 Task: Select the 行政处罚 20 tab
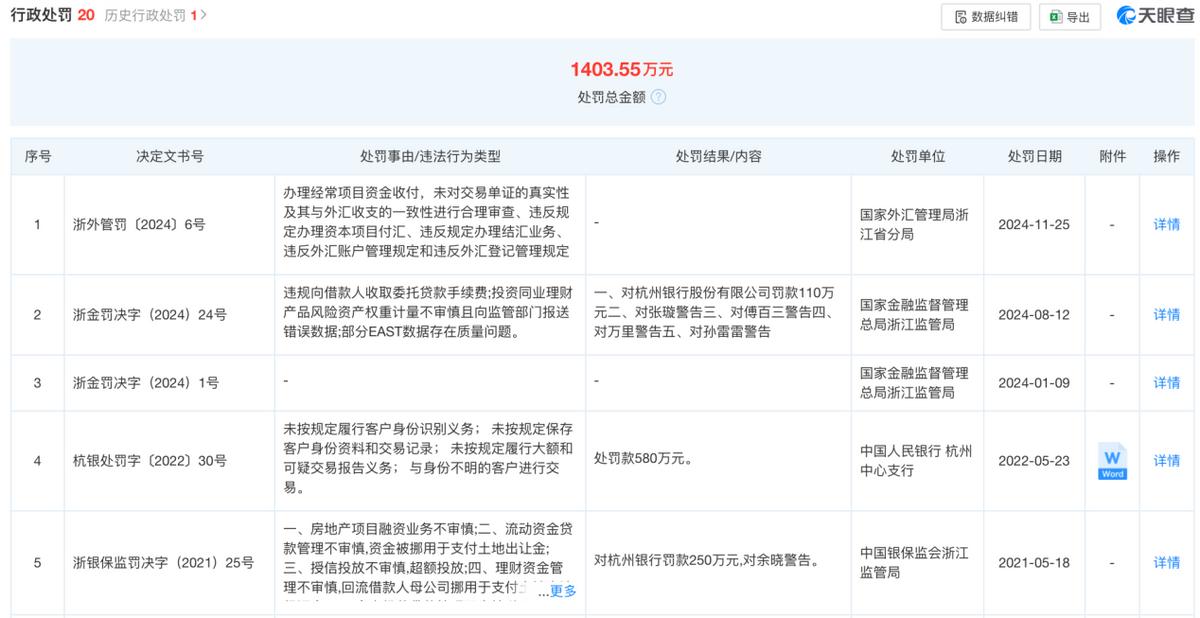point(52,15)
